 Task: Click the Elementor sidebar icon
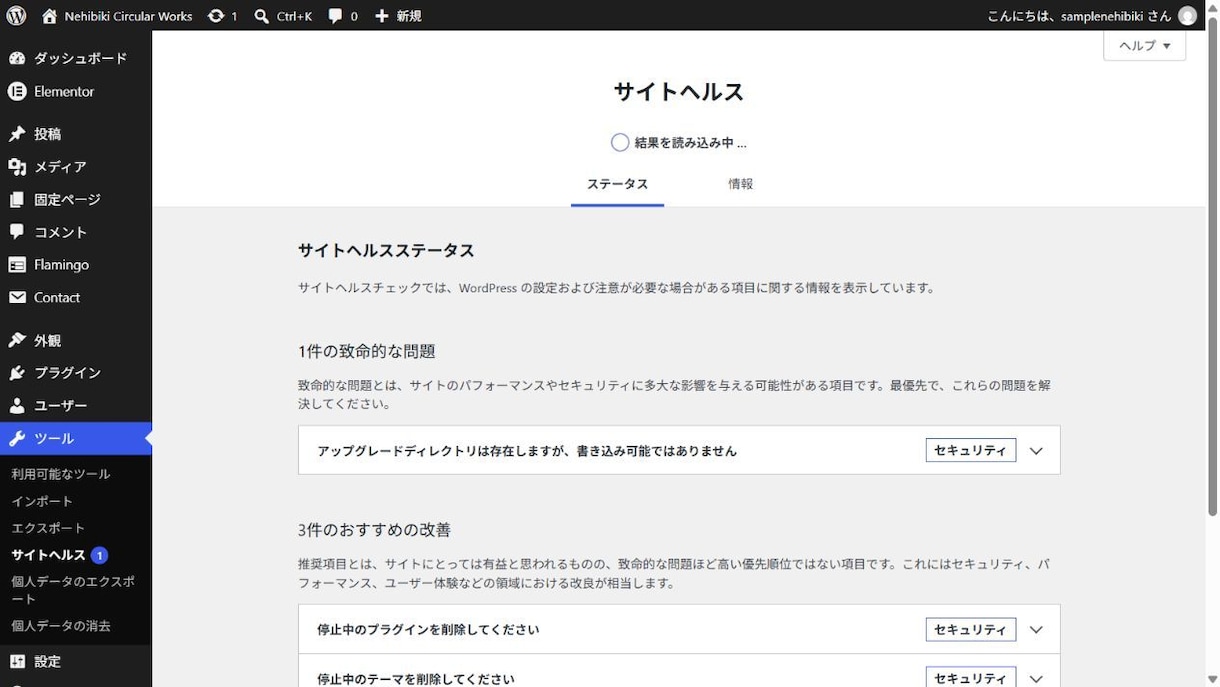click(17, 91)
